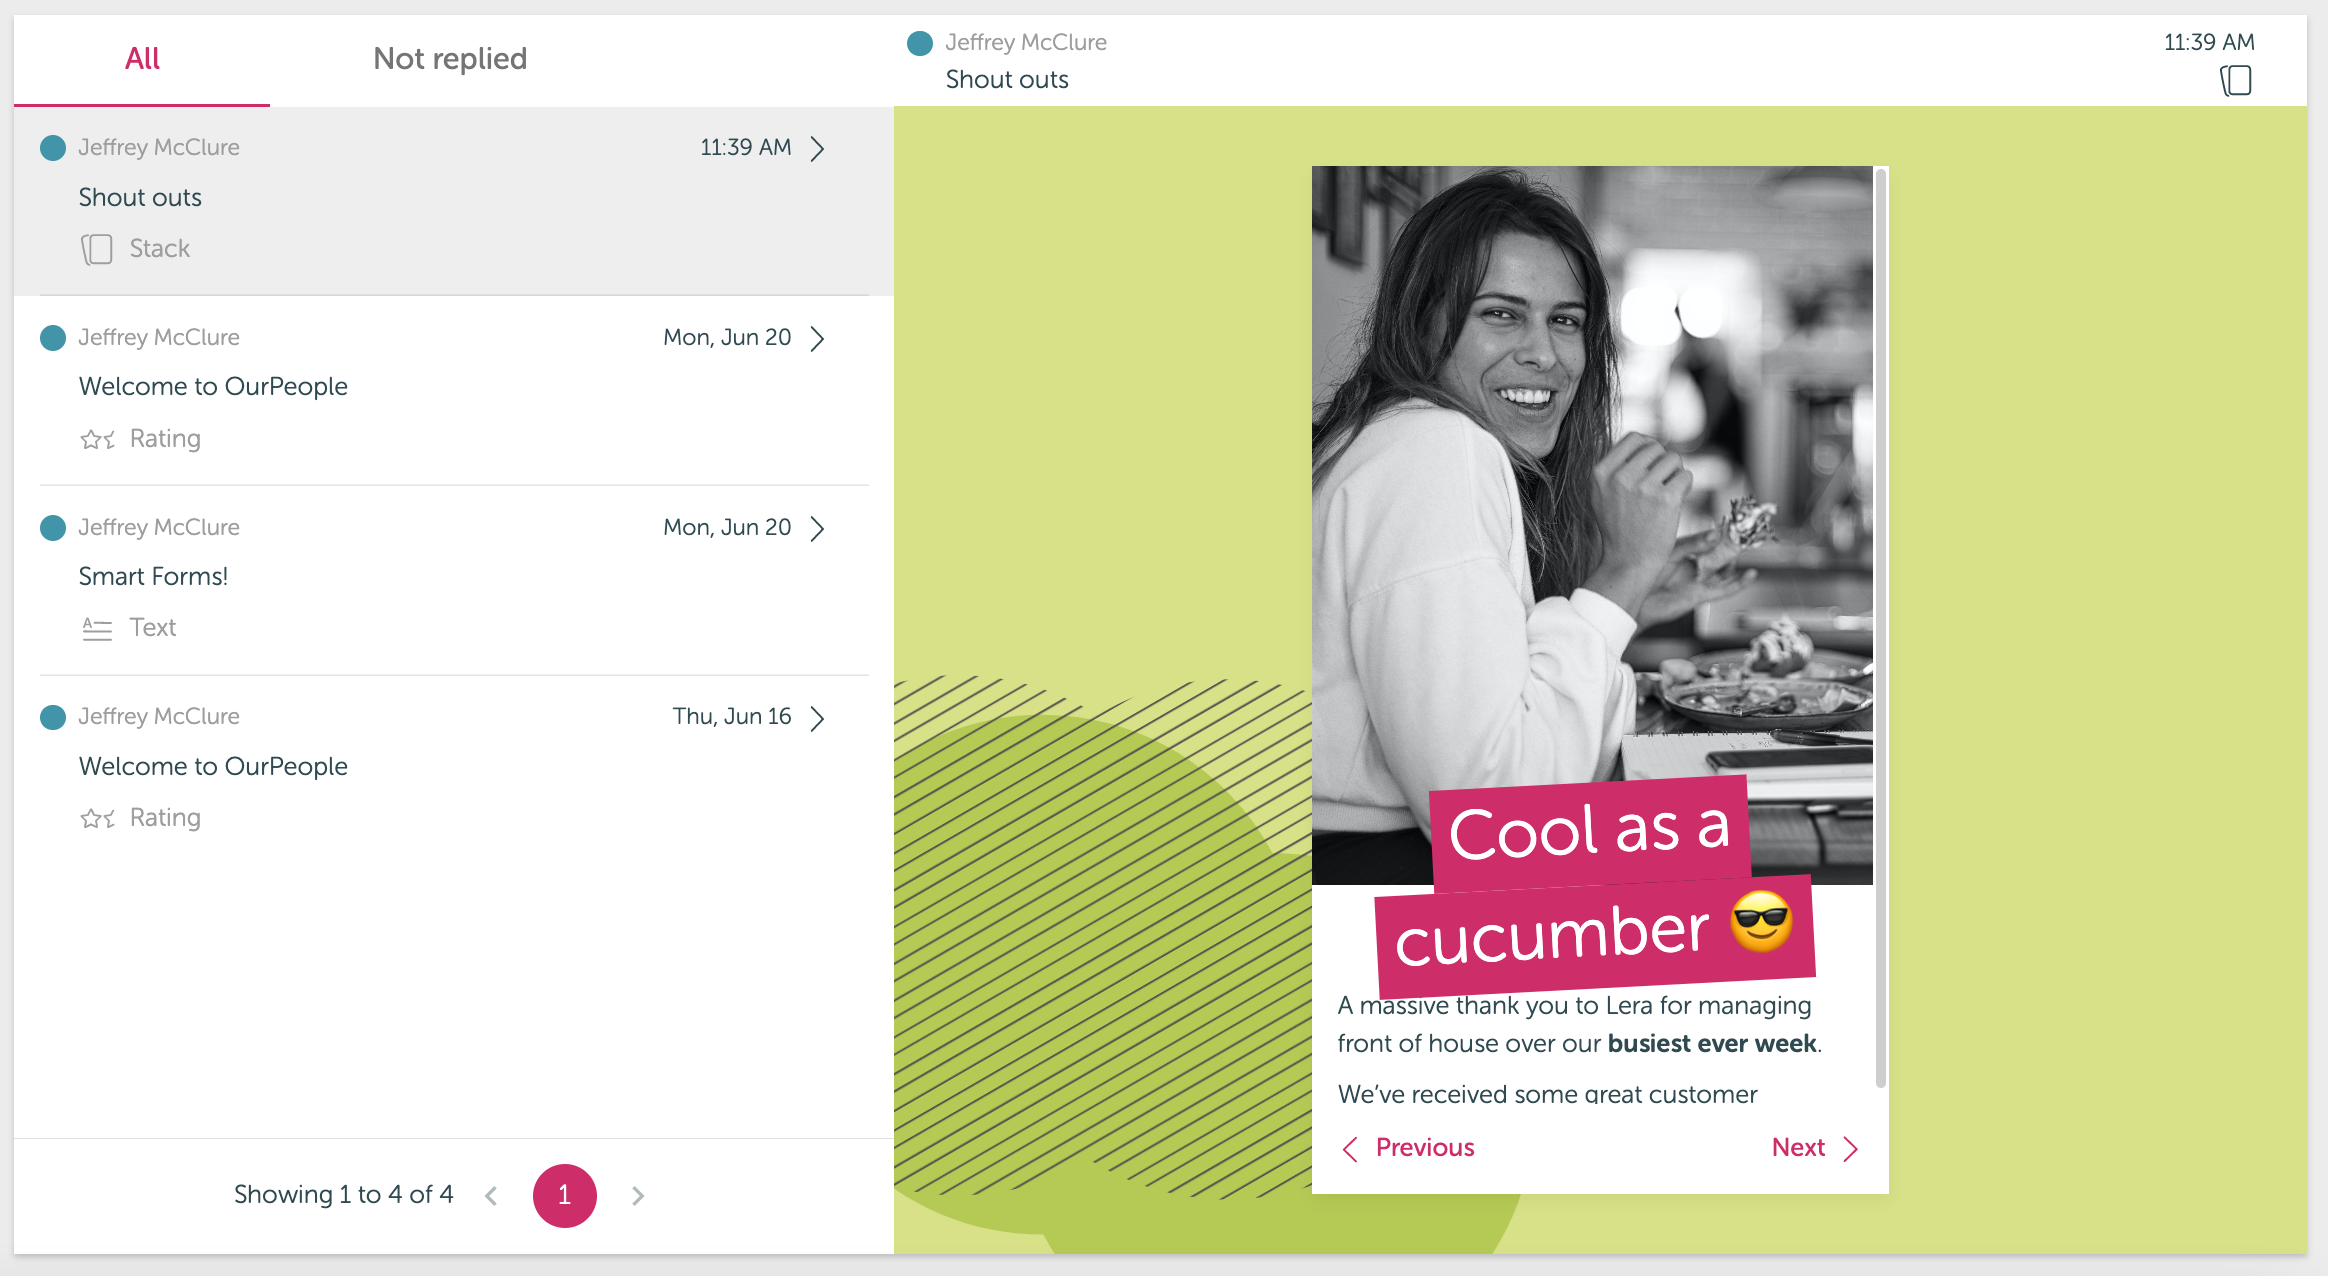Viewport: 2328px width, 1276px height.
Task: Select page 1 in pagination
Action: 565,1196
